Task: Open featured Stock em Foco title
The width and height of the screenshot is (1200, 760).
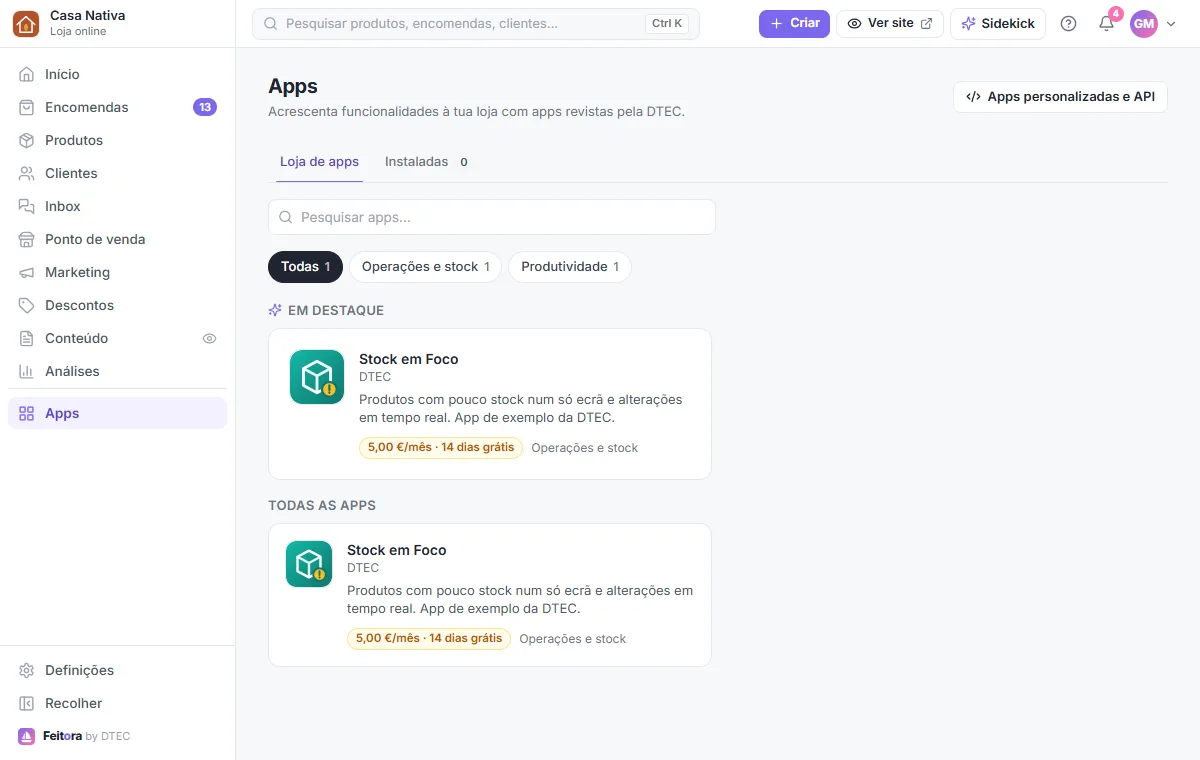Action: tap(408, 359)
